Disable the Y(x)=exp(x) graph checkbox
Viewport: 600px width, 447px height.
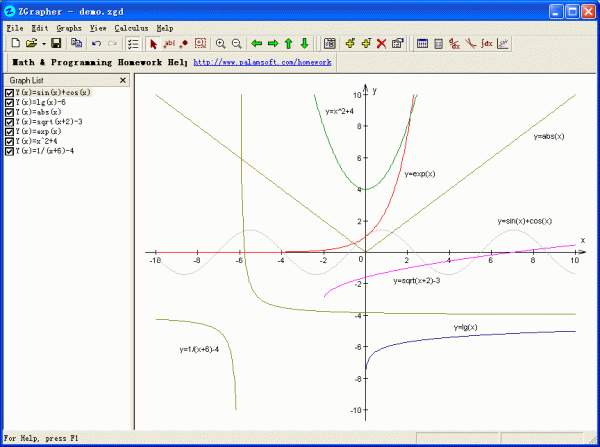pos(10,132)
